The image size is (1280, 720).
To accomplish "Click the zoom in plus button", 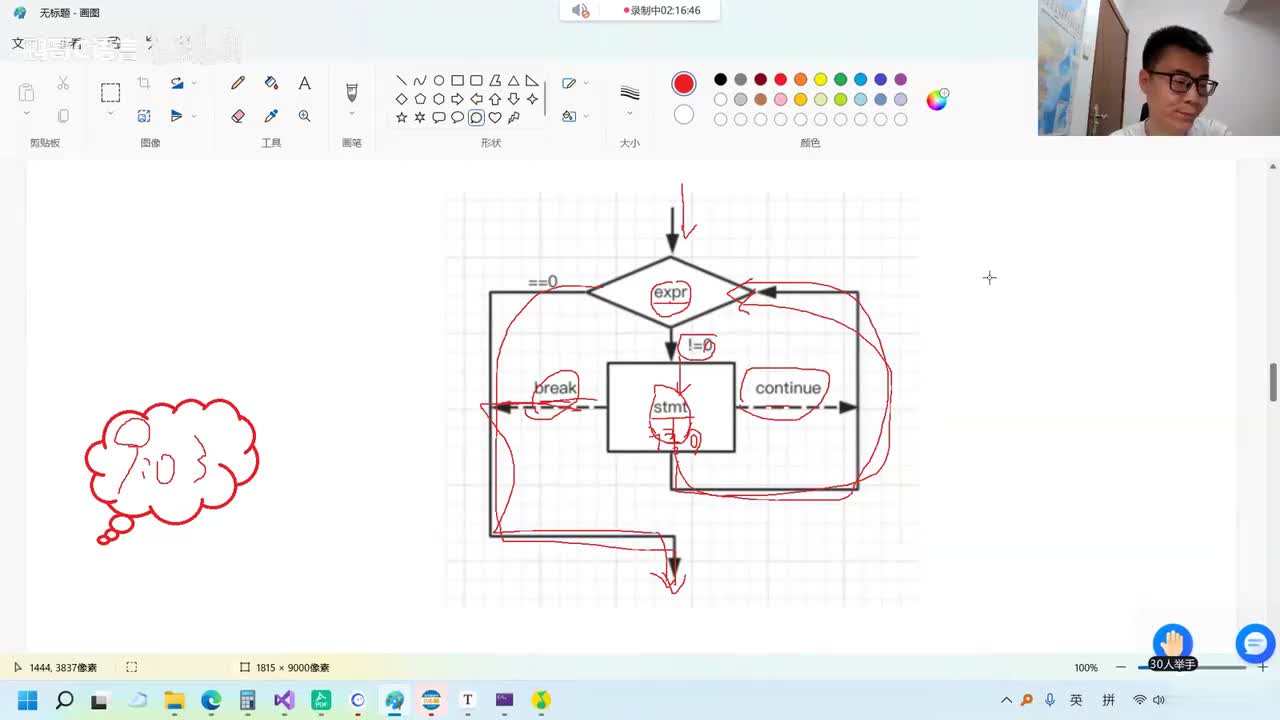I will pos(1263,667).
